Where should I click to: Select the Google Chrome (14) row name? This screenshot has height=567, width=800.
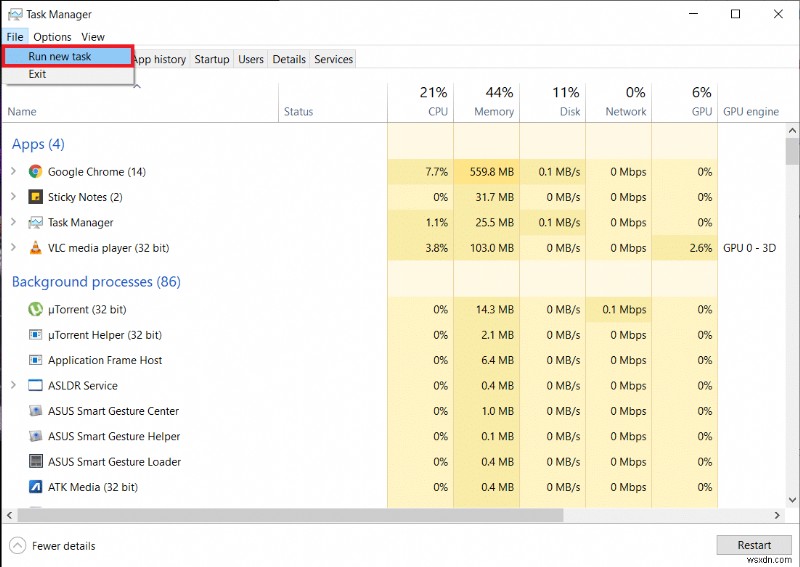pos(97,172)
